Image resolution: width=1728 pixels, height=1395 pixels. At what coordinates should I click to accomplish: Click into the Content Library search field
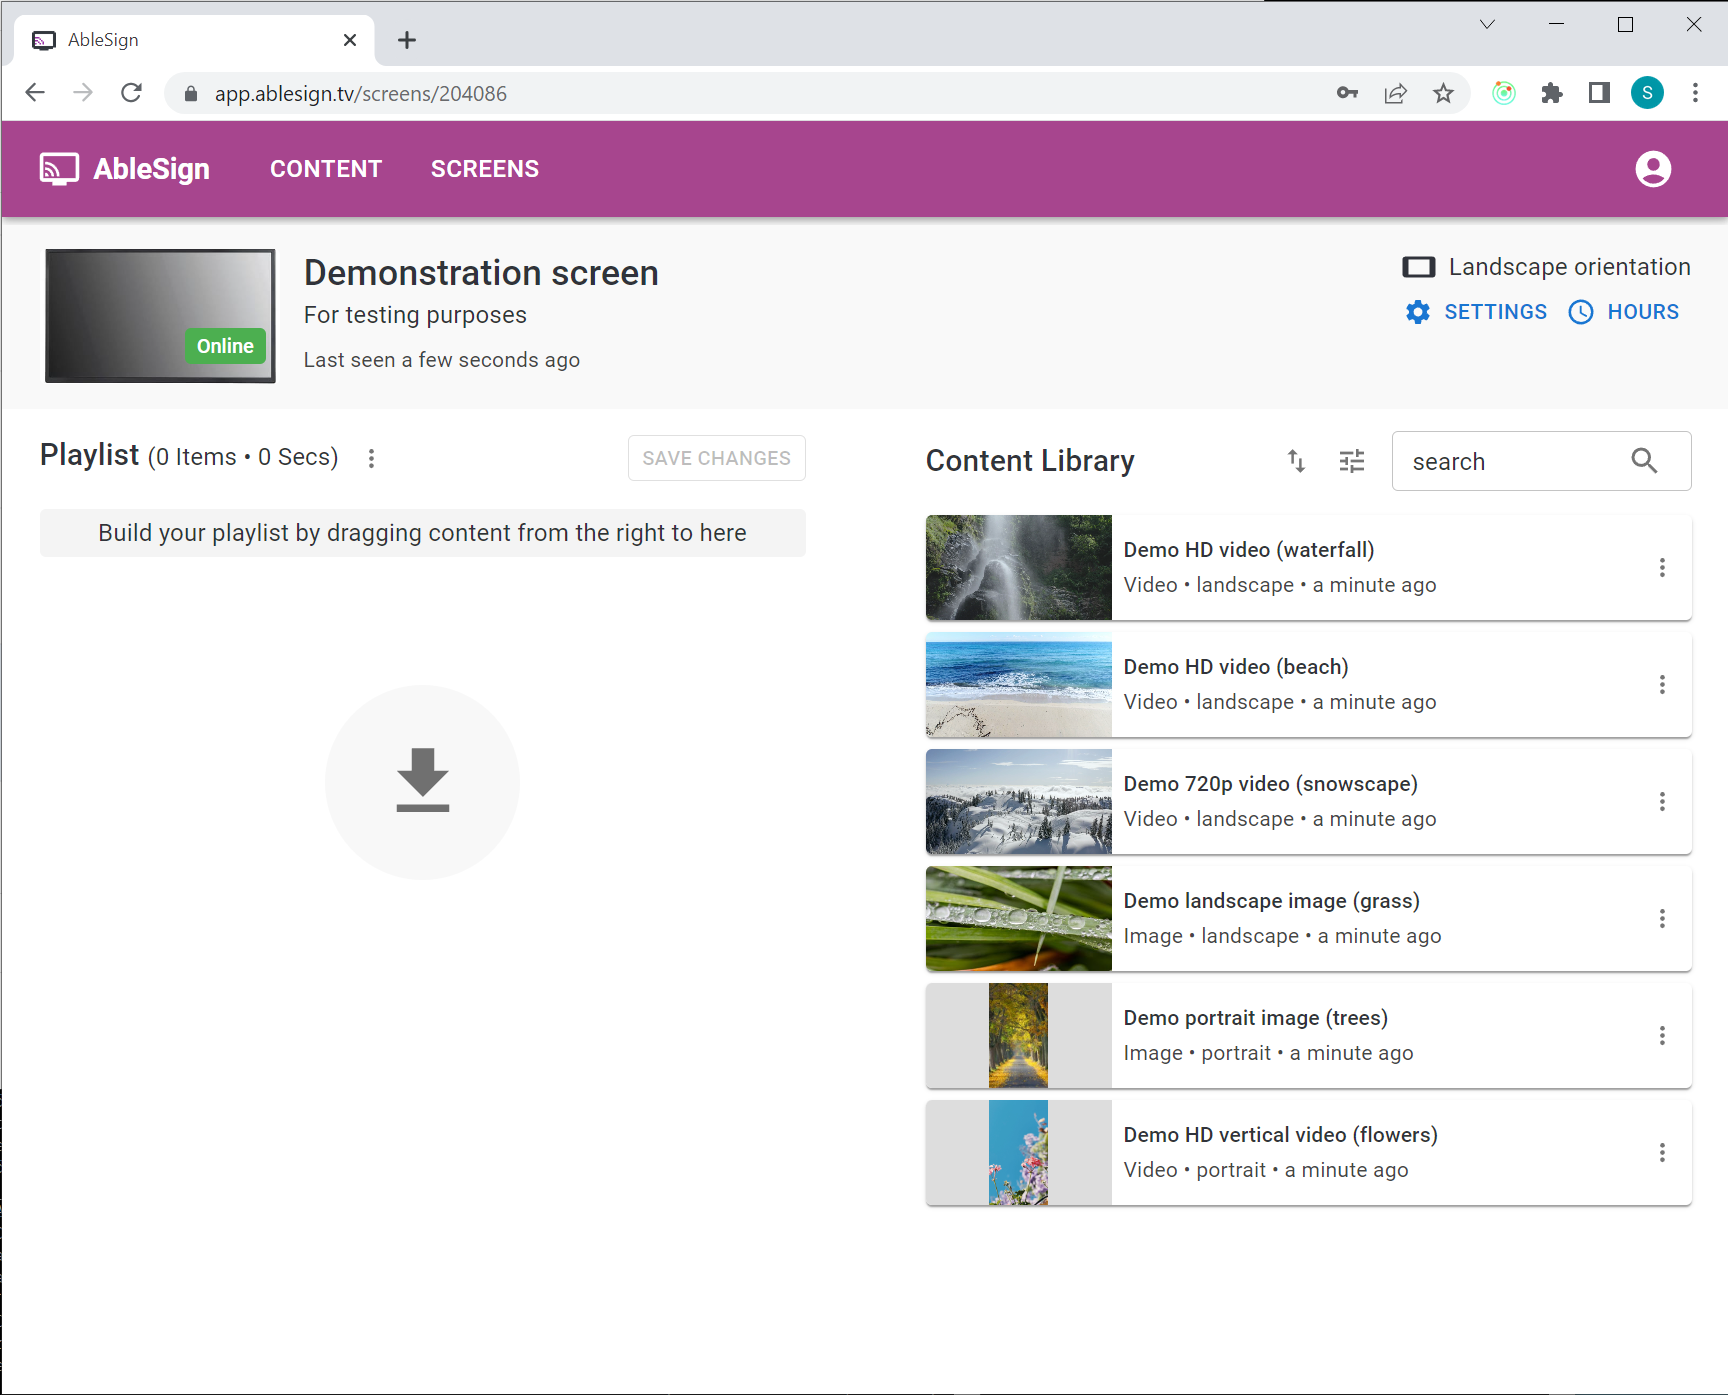1510,462
